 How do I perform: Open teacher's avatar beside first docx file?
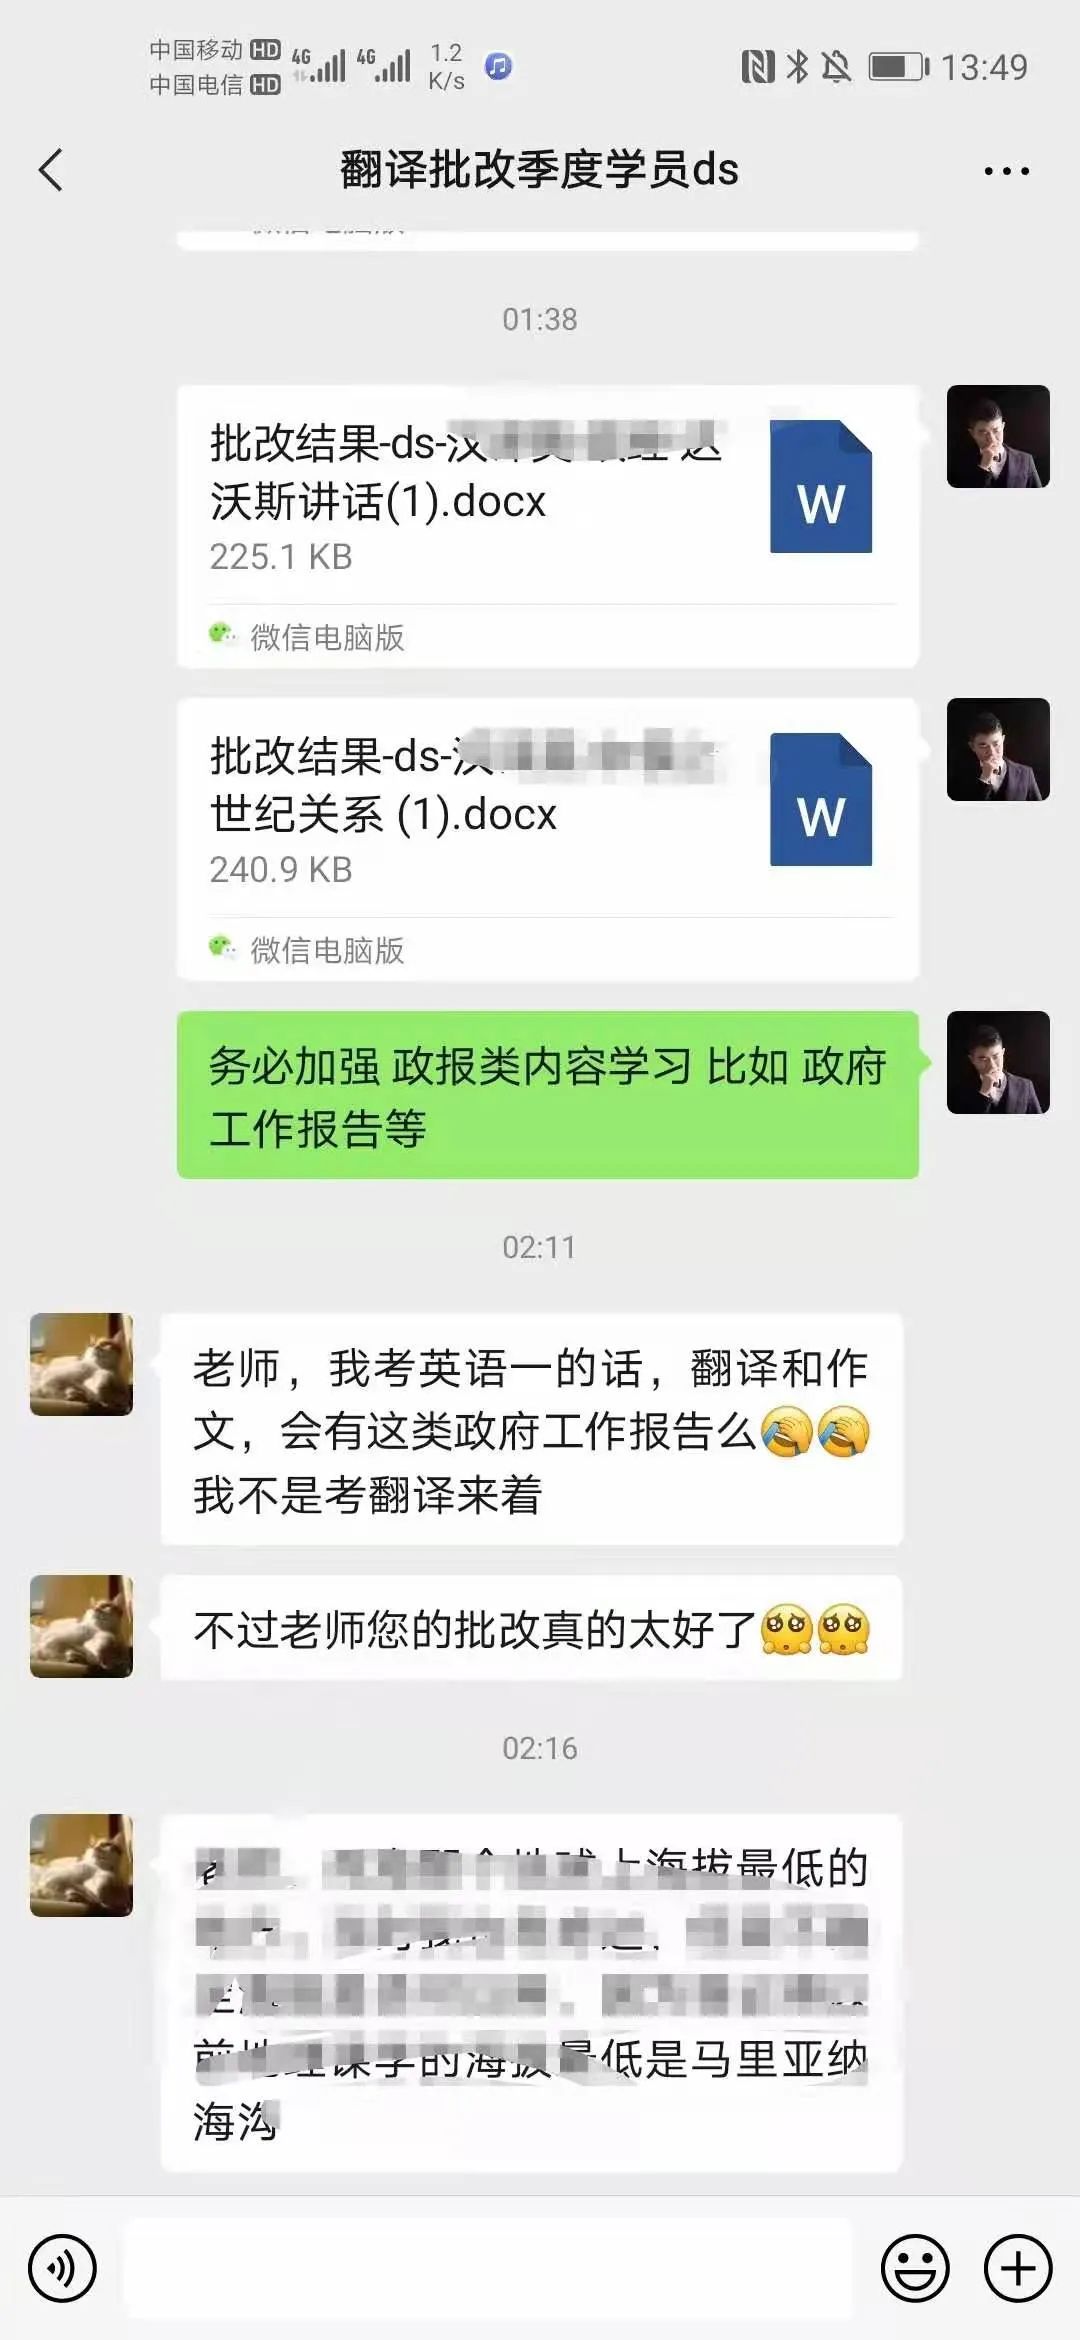tap(998, 436)
